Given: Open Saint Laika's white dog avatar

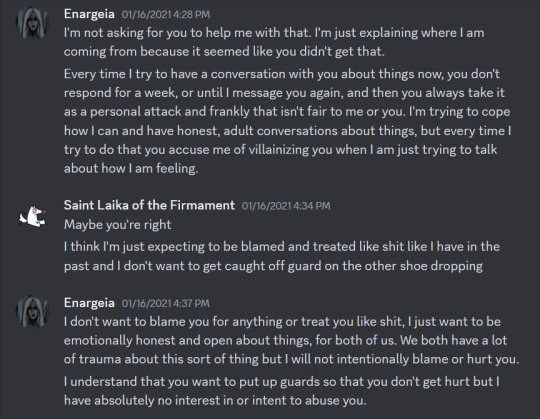Looking at the screenshot, I should coord(32,217).
